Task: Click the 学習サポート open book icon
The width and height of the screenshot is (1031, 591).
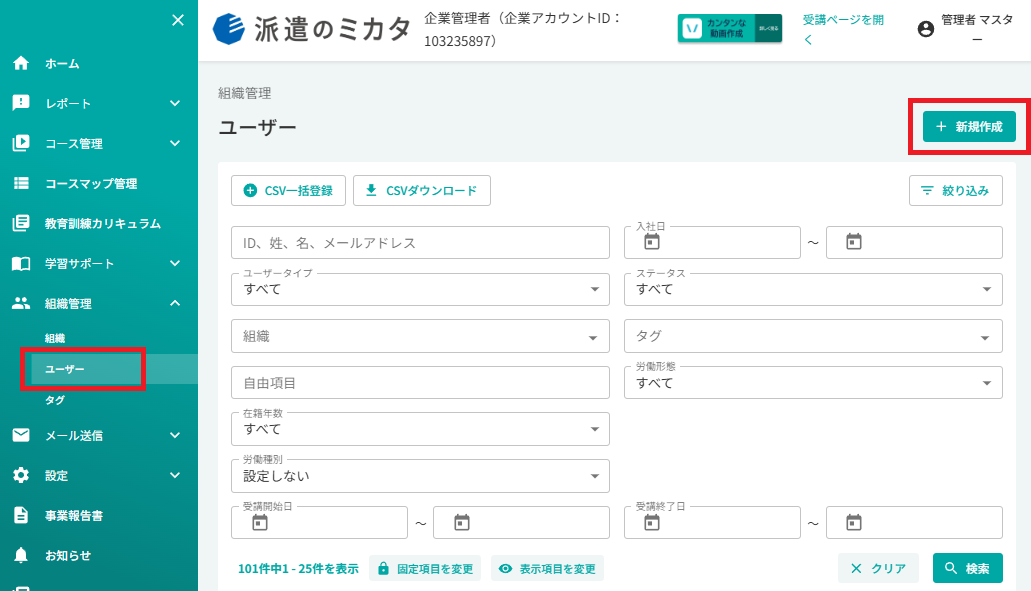Action: pos(21,264)
